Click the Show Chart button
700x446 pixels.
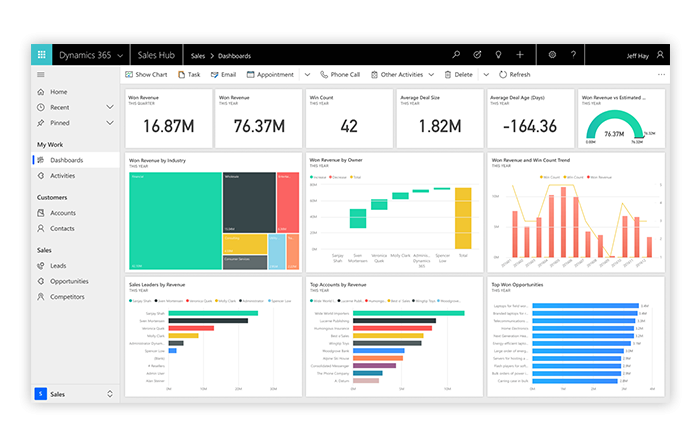click(x=146, y=75)
